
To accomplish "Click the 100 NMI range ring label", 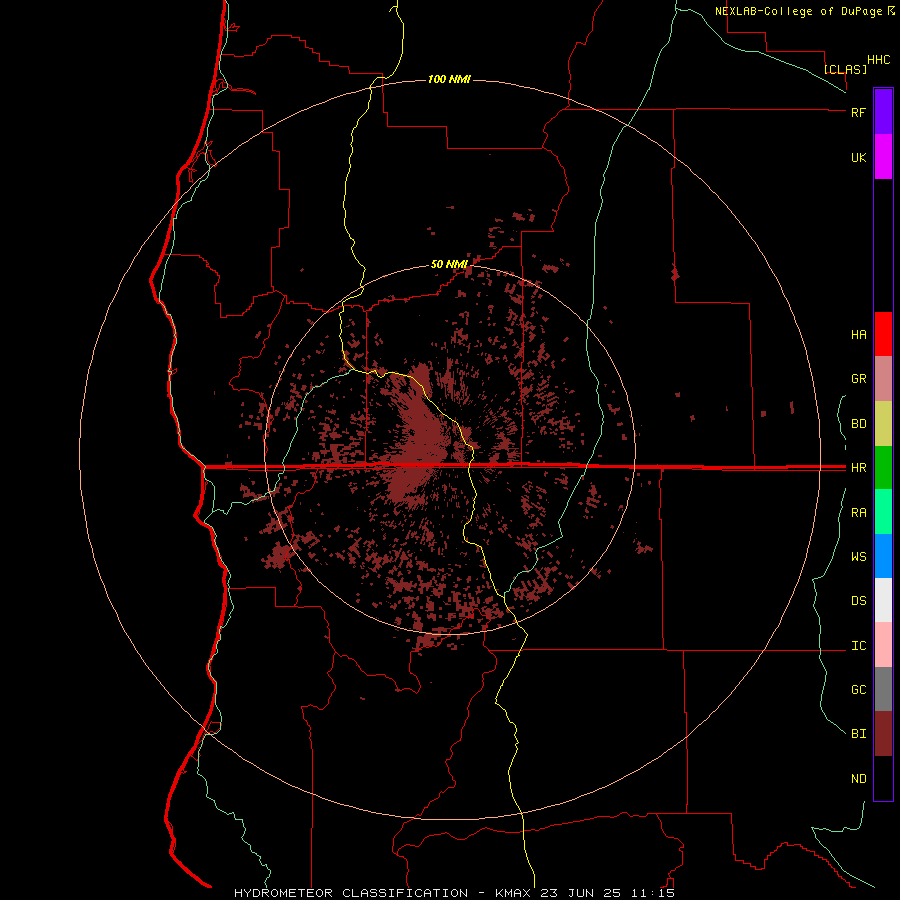I will (x=449, y=79).
